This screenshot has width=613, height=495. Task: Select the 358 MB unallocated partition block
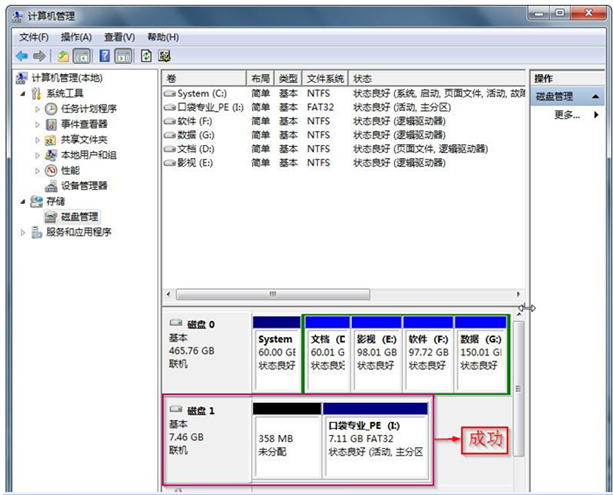coord(287,444)
